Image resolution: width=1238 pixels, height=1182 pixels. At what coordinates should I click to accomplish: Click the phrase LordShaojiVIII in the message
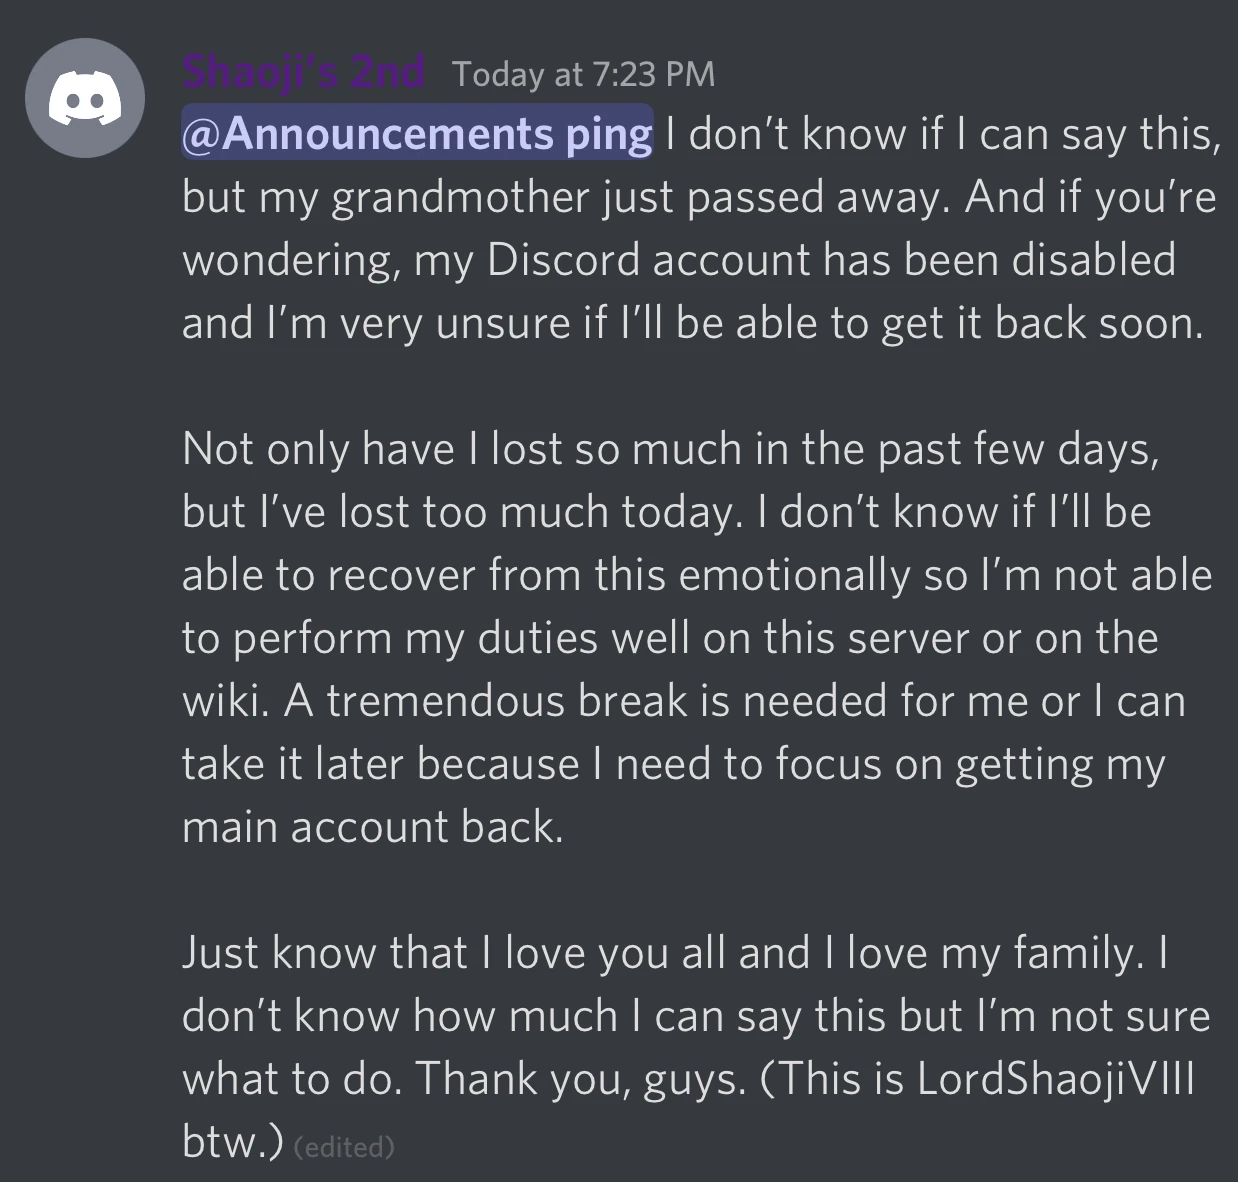(x=1056, y=1078)
